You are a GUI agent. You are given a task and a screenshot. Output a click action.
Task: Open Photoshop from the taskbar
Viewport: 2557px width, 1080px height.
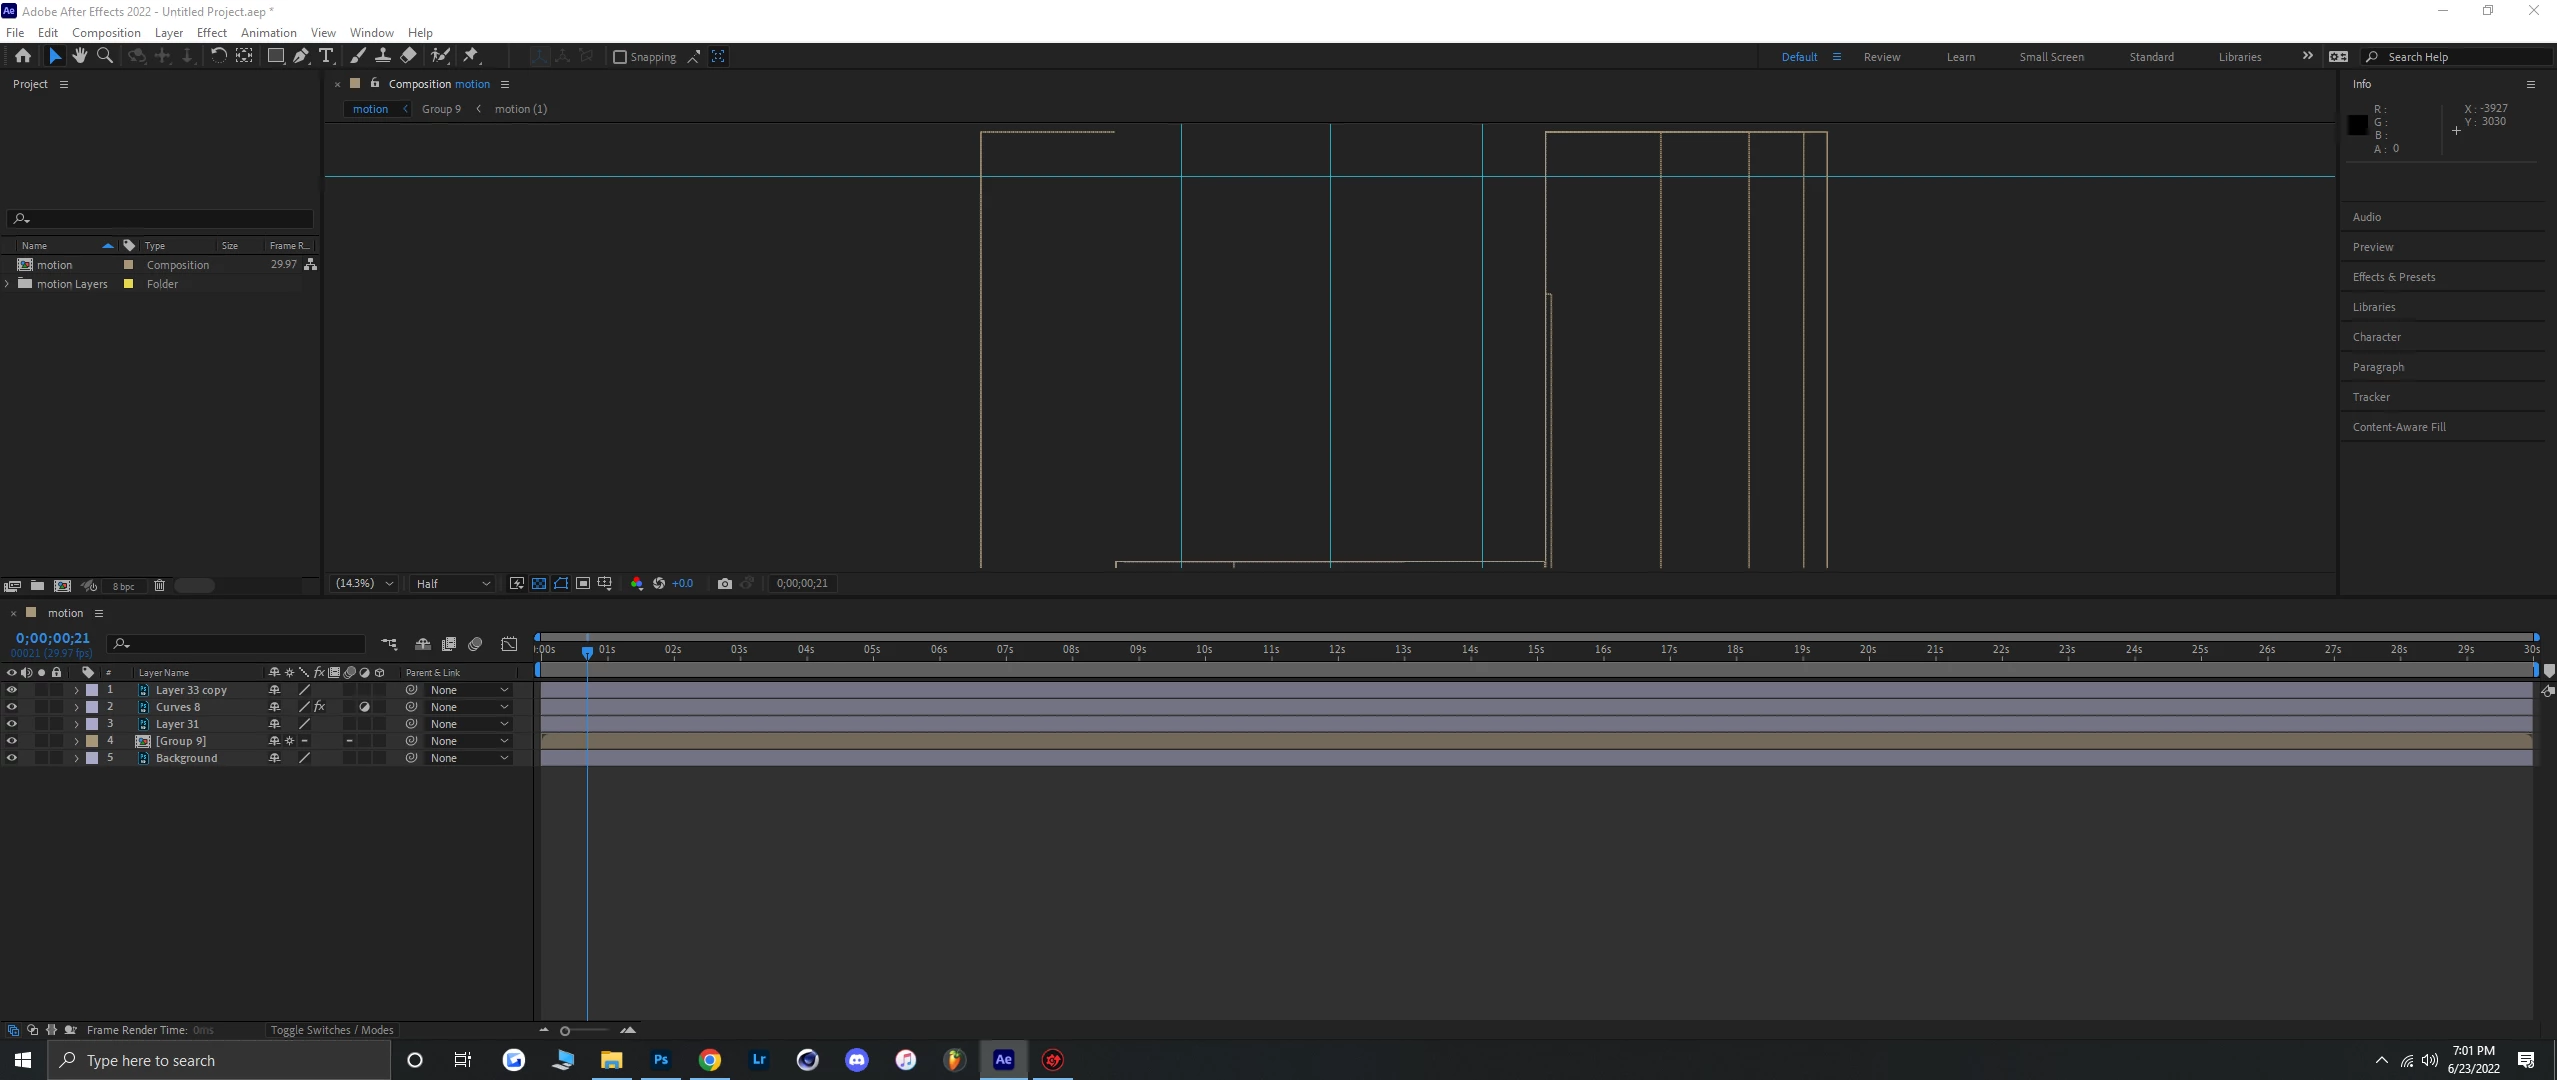(661, 1060)
